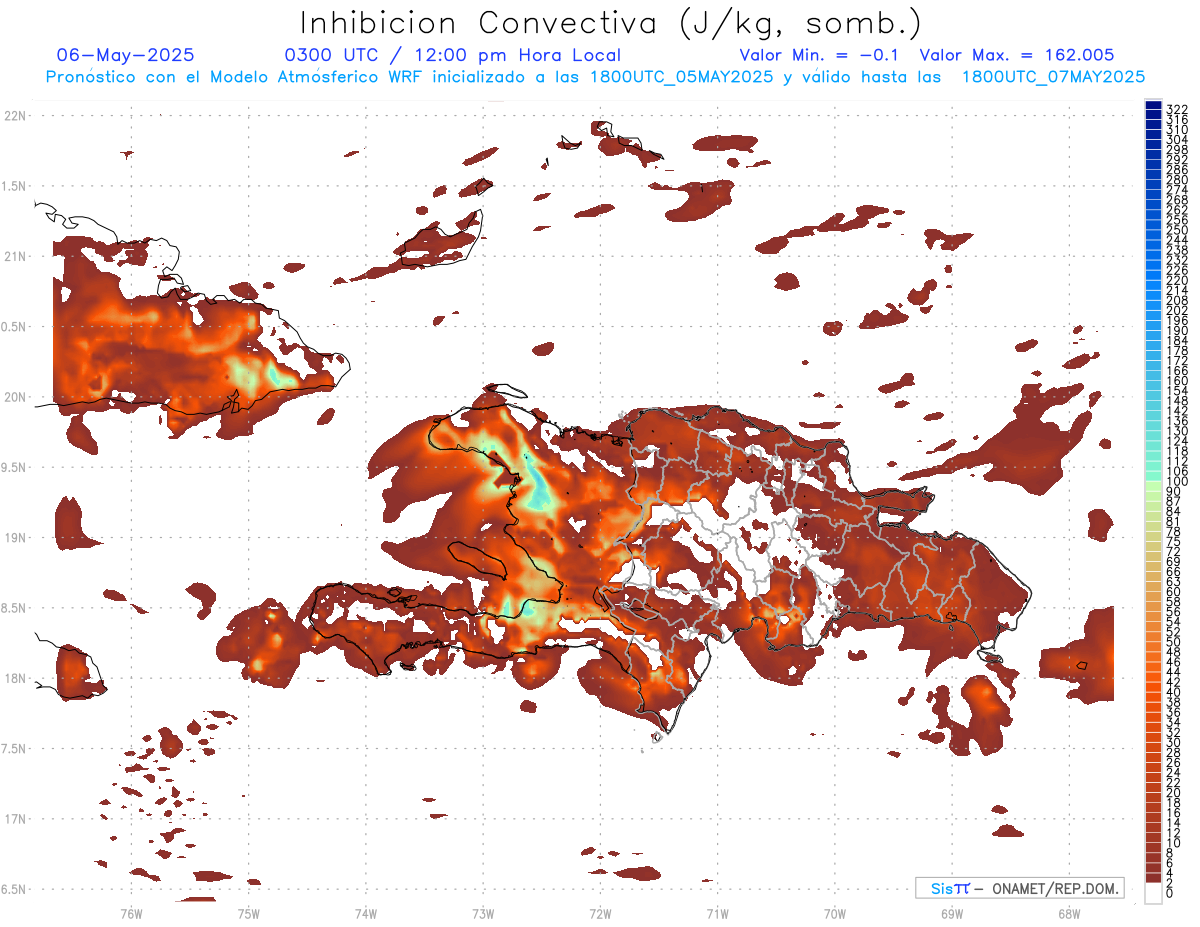Click the '75W' longitude label
Viewport: 1200px width, 927px height.
(x=249, y=912)
